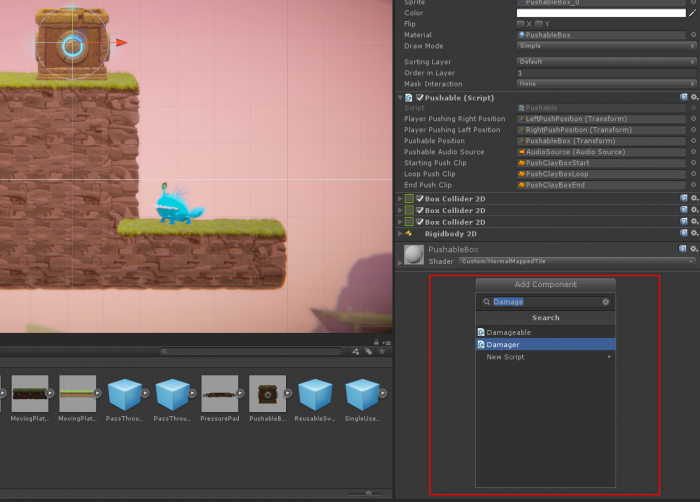Click the white Color swatch

600,13
